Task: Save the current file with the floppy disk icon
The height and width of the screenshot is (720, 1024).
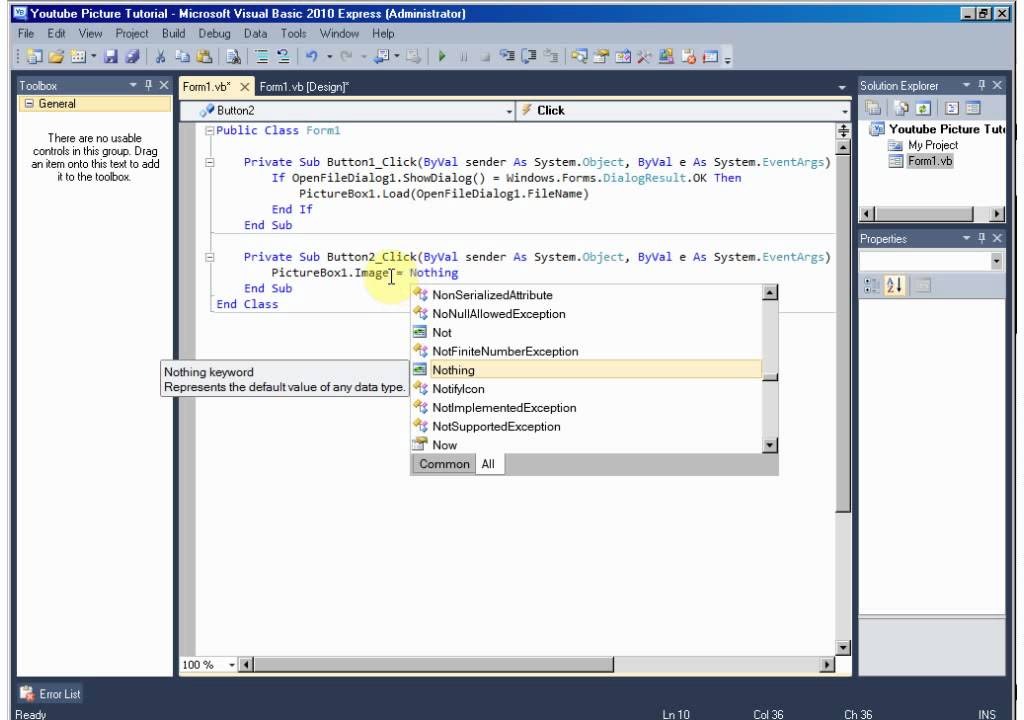Action: (111, 57)
